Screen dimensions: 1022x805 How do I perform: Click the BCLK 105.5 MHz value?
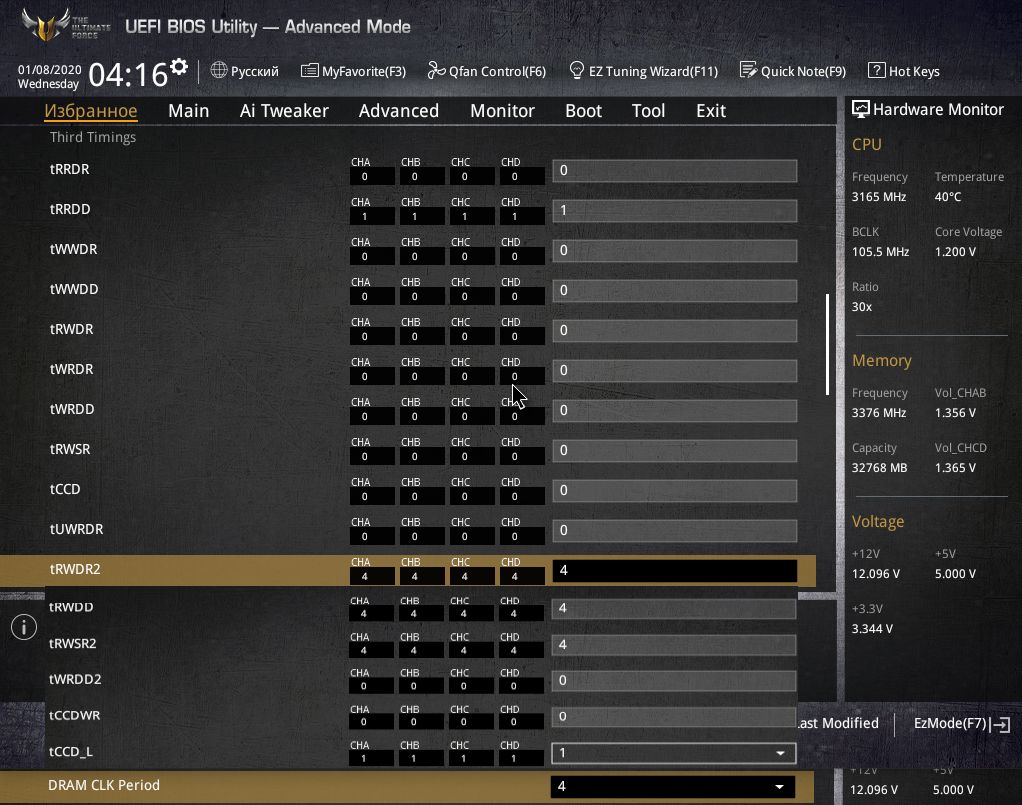tap(880, 252)
